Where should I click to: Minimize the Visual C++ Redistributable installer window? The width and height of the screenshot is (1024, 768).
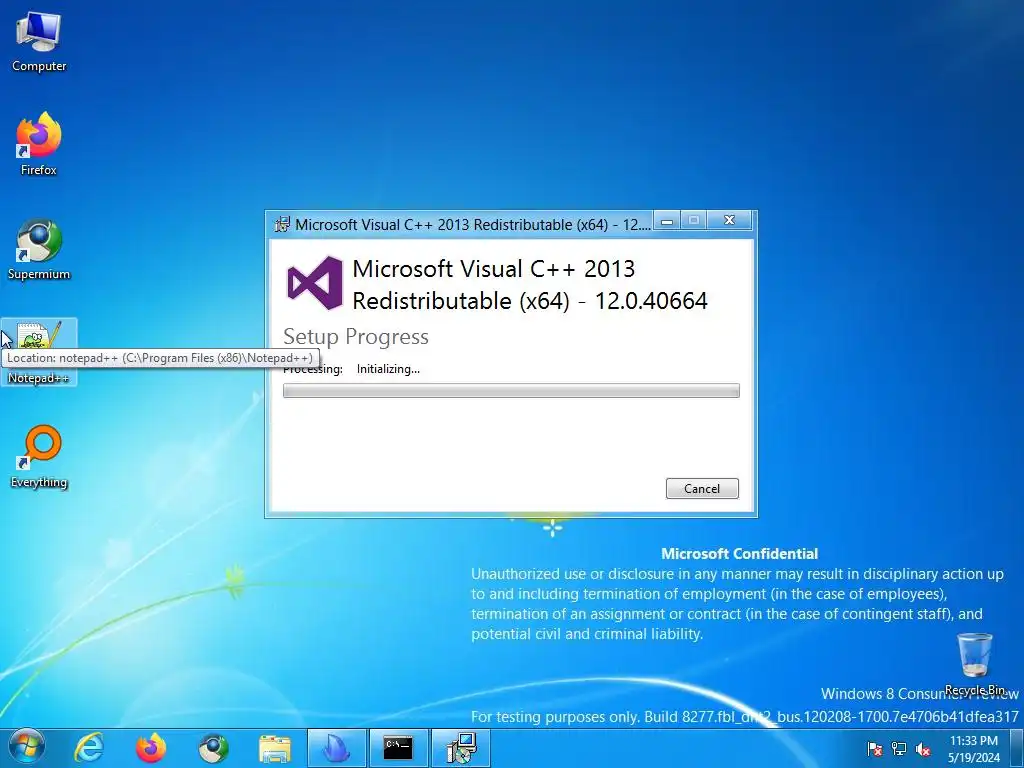click(x=667, y=221)
